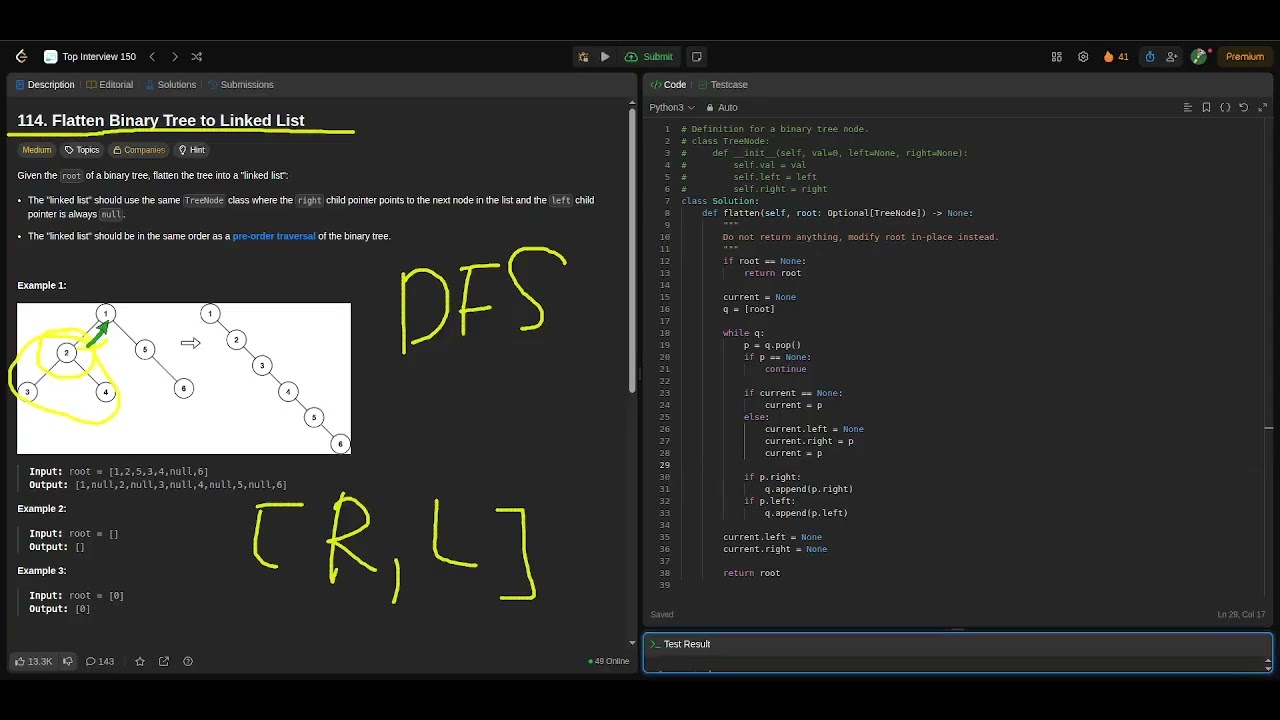Run the code with the play icon
1280x720 pixels.
pyautogui.click(x=605, y=57)
